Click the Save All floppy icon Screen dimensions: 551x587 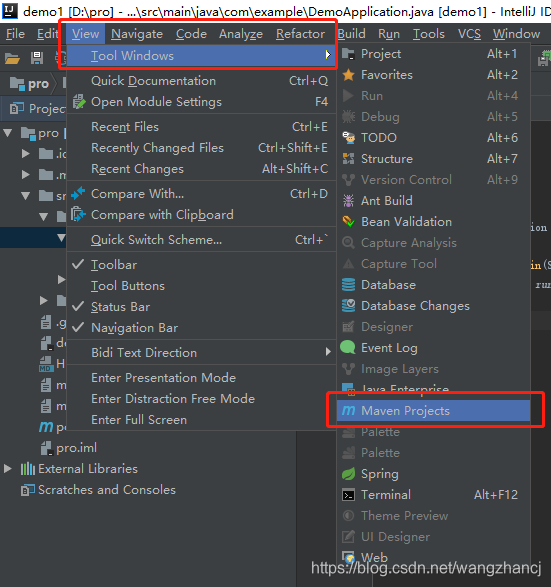37,58
